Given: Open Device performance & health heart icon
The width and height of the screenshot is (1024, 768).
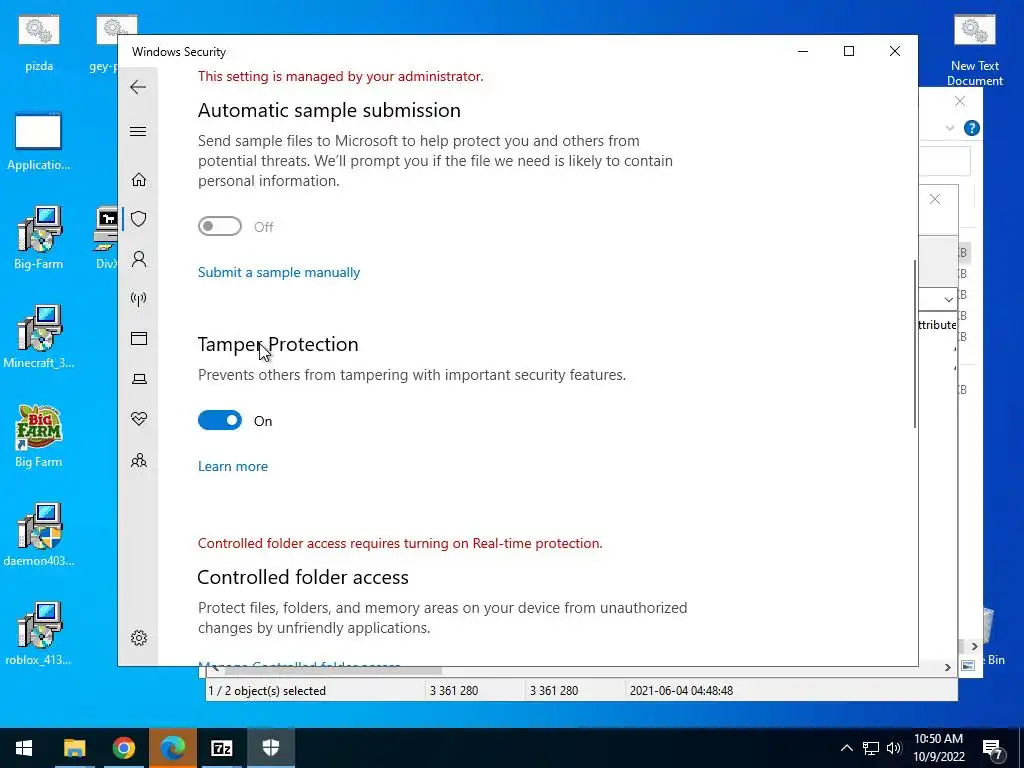Looking at the screenshot, I should click(x=138, y=419).
